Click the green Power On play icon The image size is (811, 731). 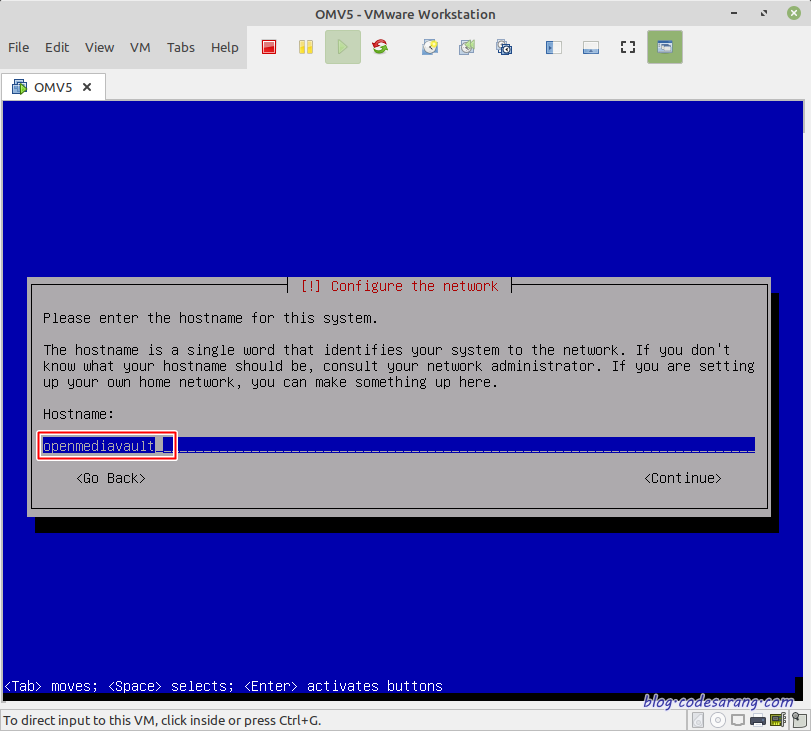342,47
